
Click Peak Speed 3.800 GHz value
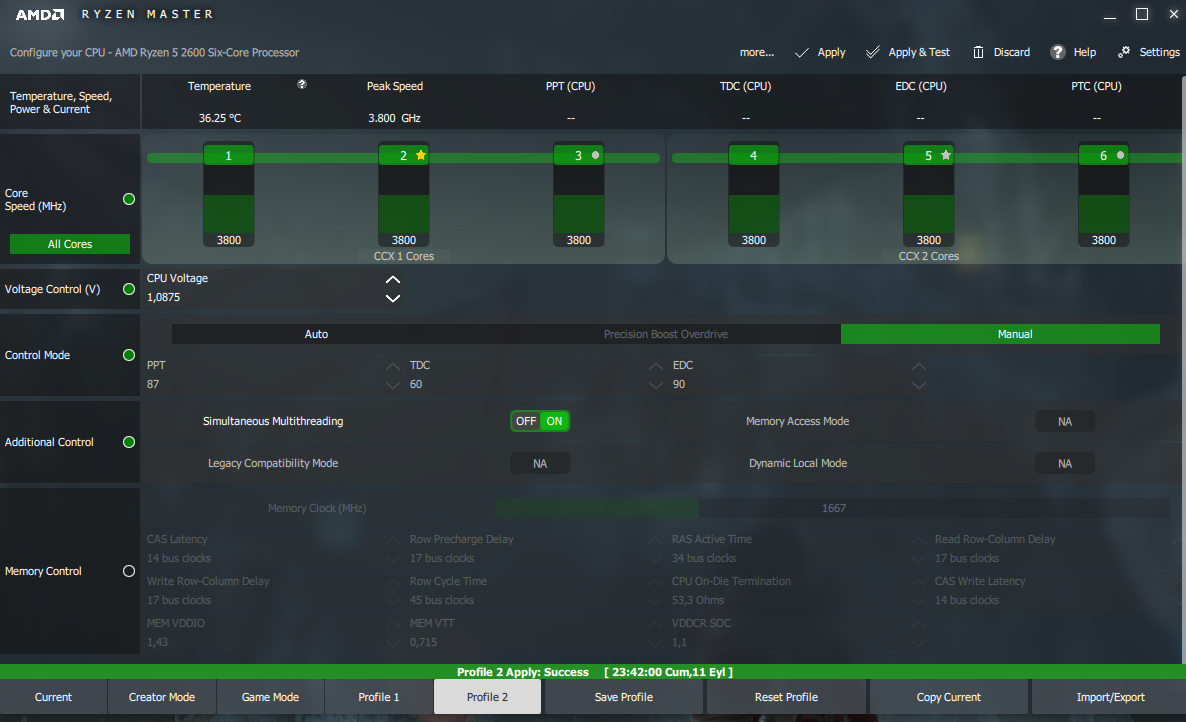pyautogui.click(x=394, y=118)
